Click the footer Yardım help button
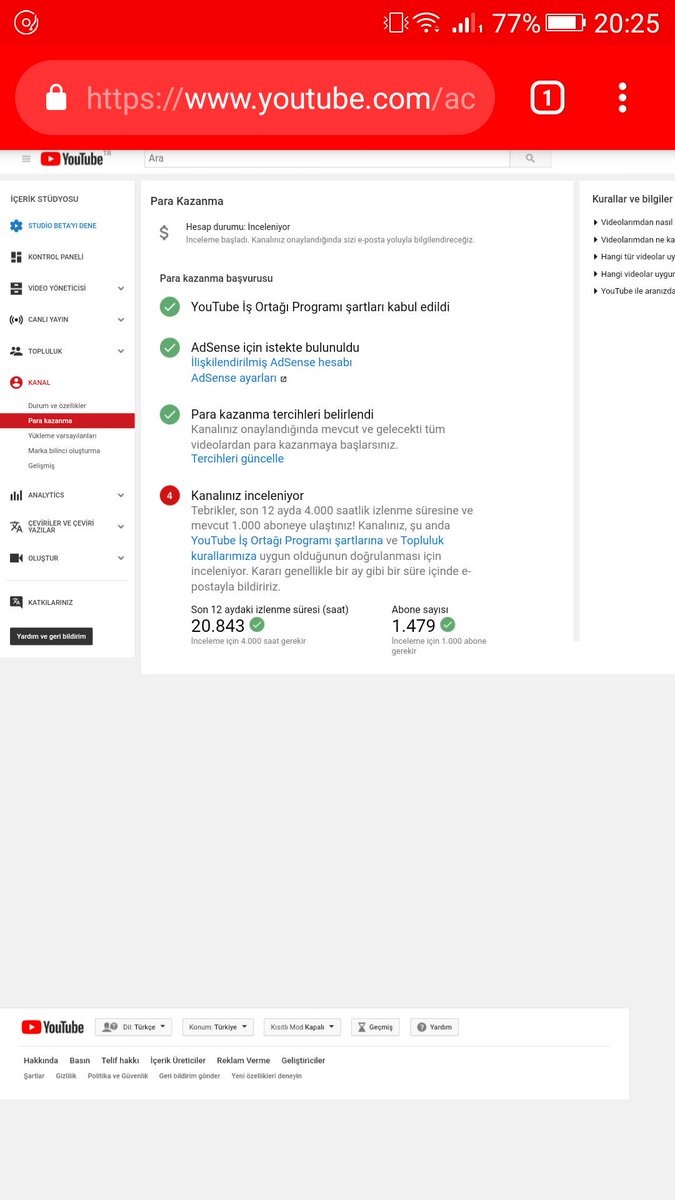 click(434, 1027)
